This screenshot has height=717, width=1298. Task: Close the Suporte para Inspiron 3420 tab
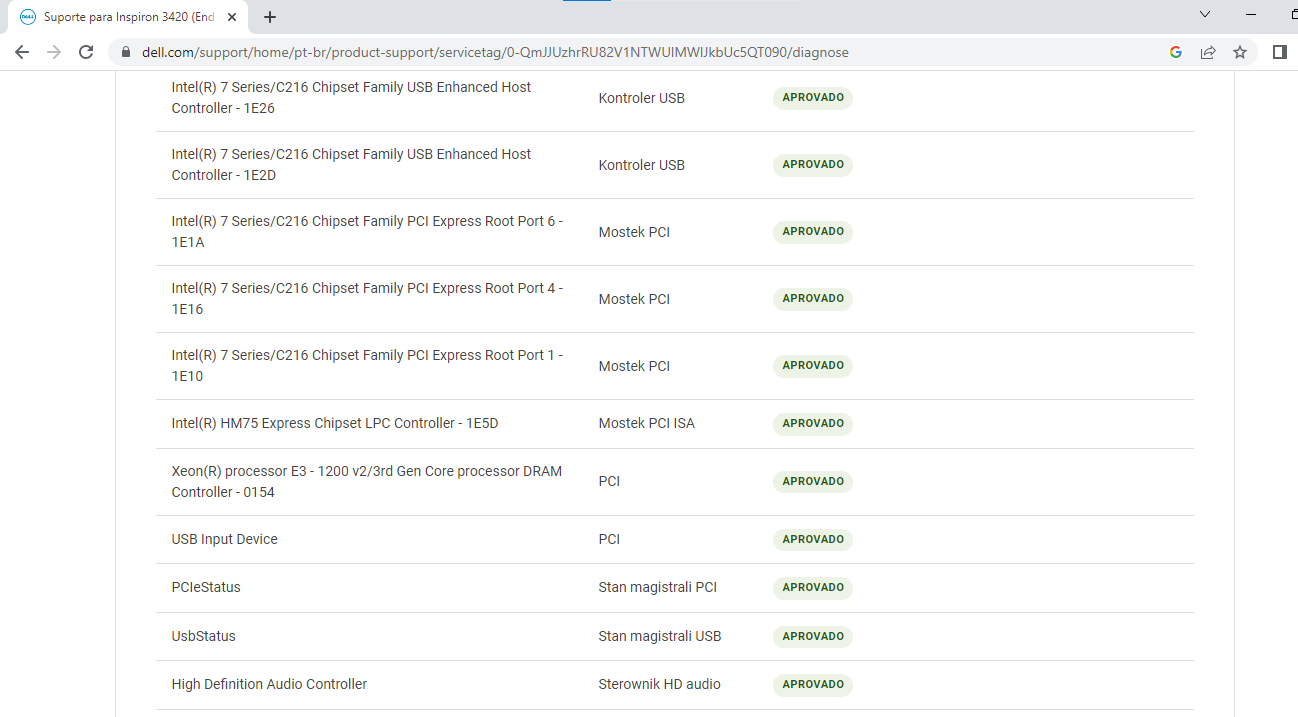click(x=232, y=17)
